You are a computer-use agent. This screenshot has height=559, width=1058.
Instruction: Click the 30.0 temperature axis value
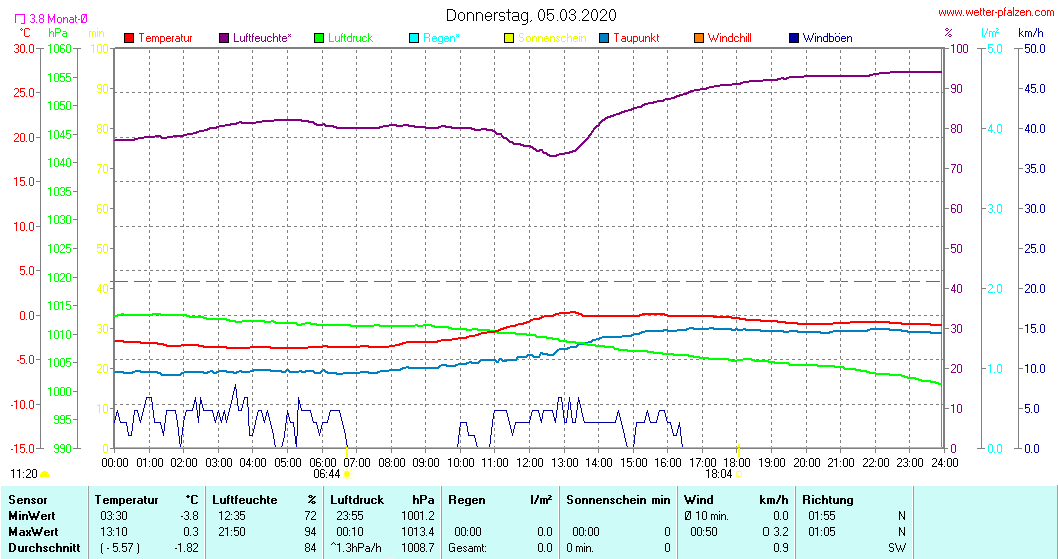(x=23, y=49)
